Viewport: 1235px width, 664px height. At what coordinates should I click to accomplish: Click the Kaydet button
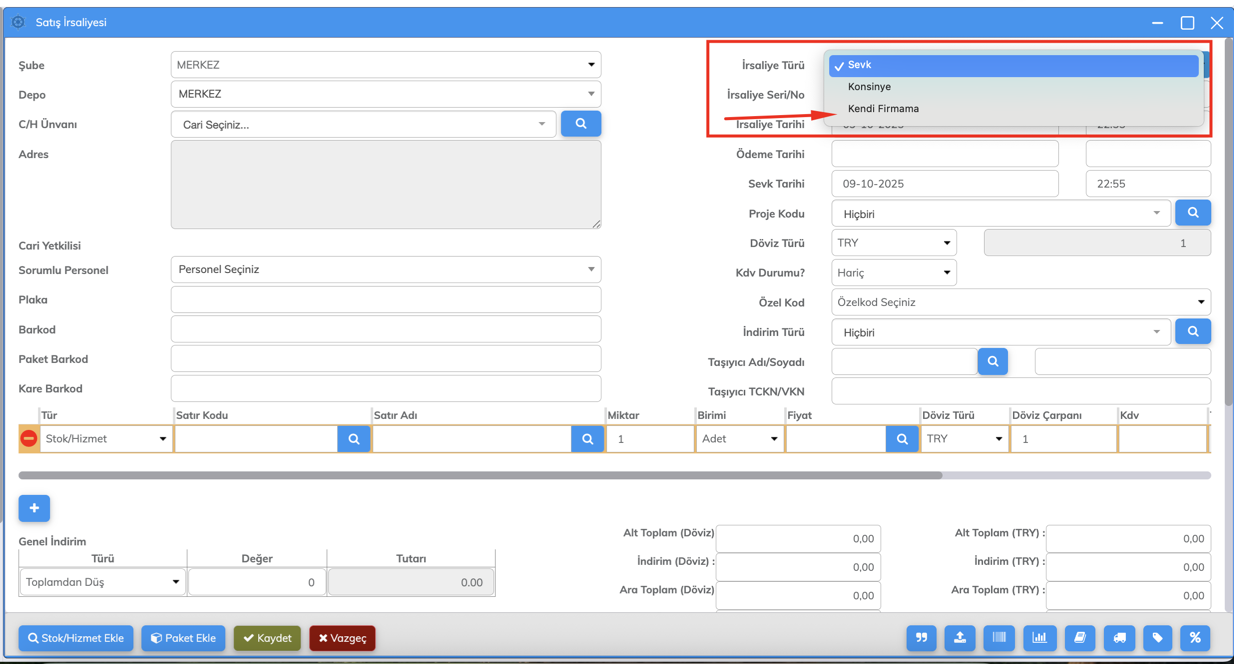pyautogui.click(x=268, y=638)
